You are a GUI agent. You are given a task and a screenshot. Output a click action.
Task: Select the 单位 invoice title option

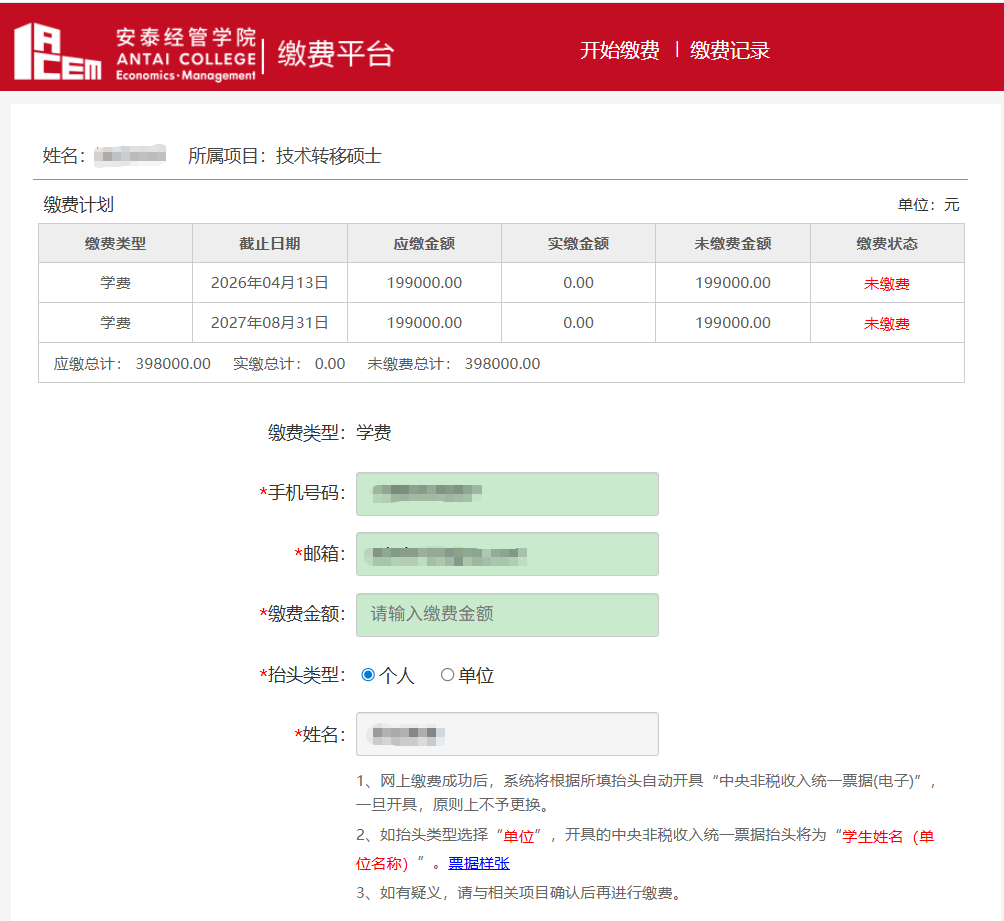pos(447,675)
